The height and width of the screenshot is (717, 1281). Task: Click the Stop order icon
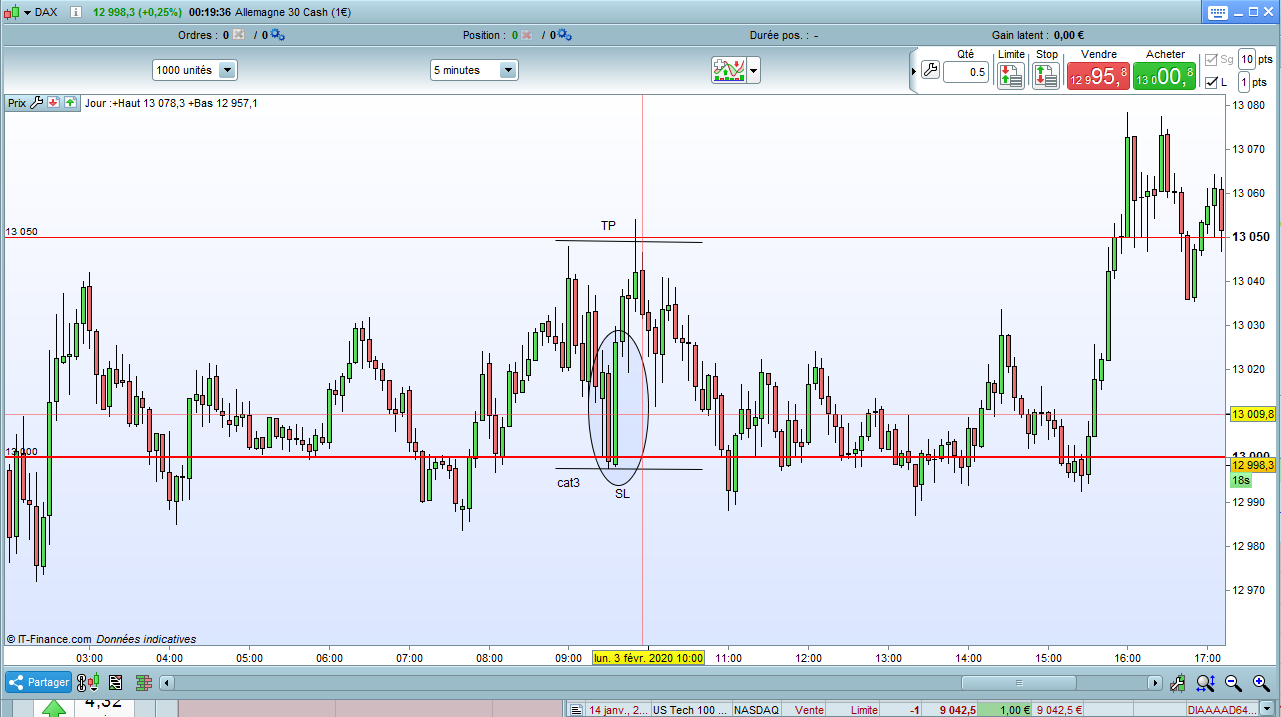pos(1046,76)
